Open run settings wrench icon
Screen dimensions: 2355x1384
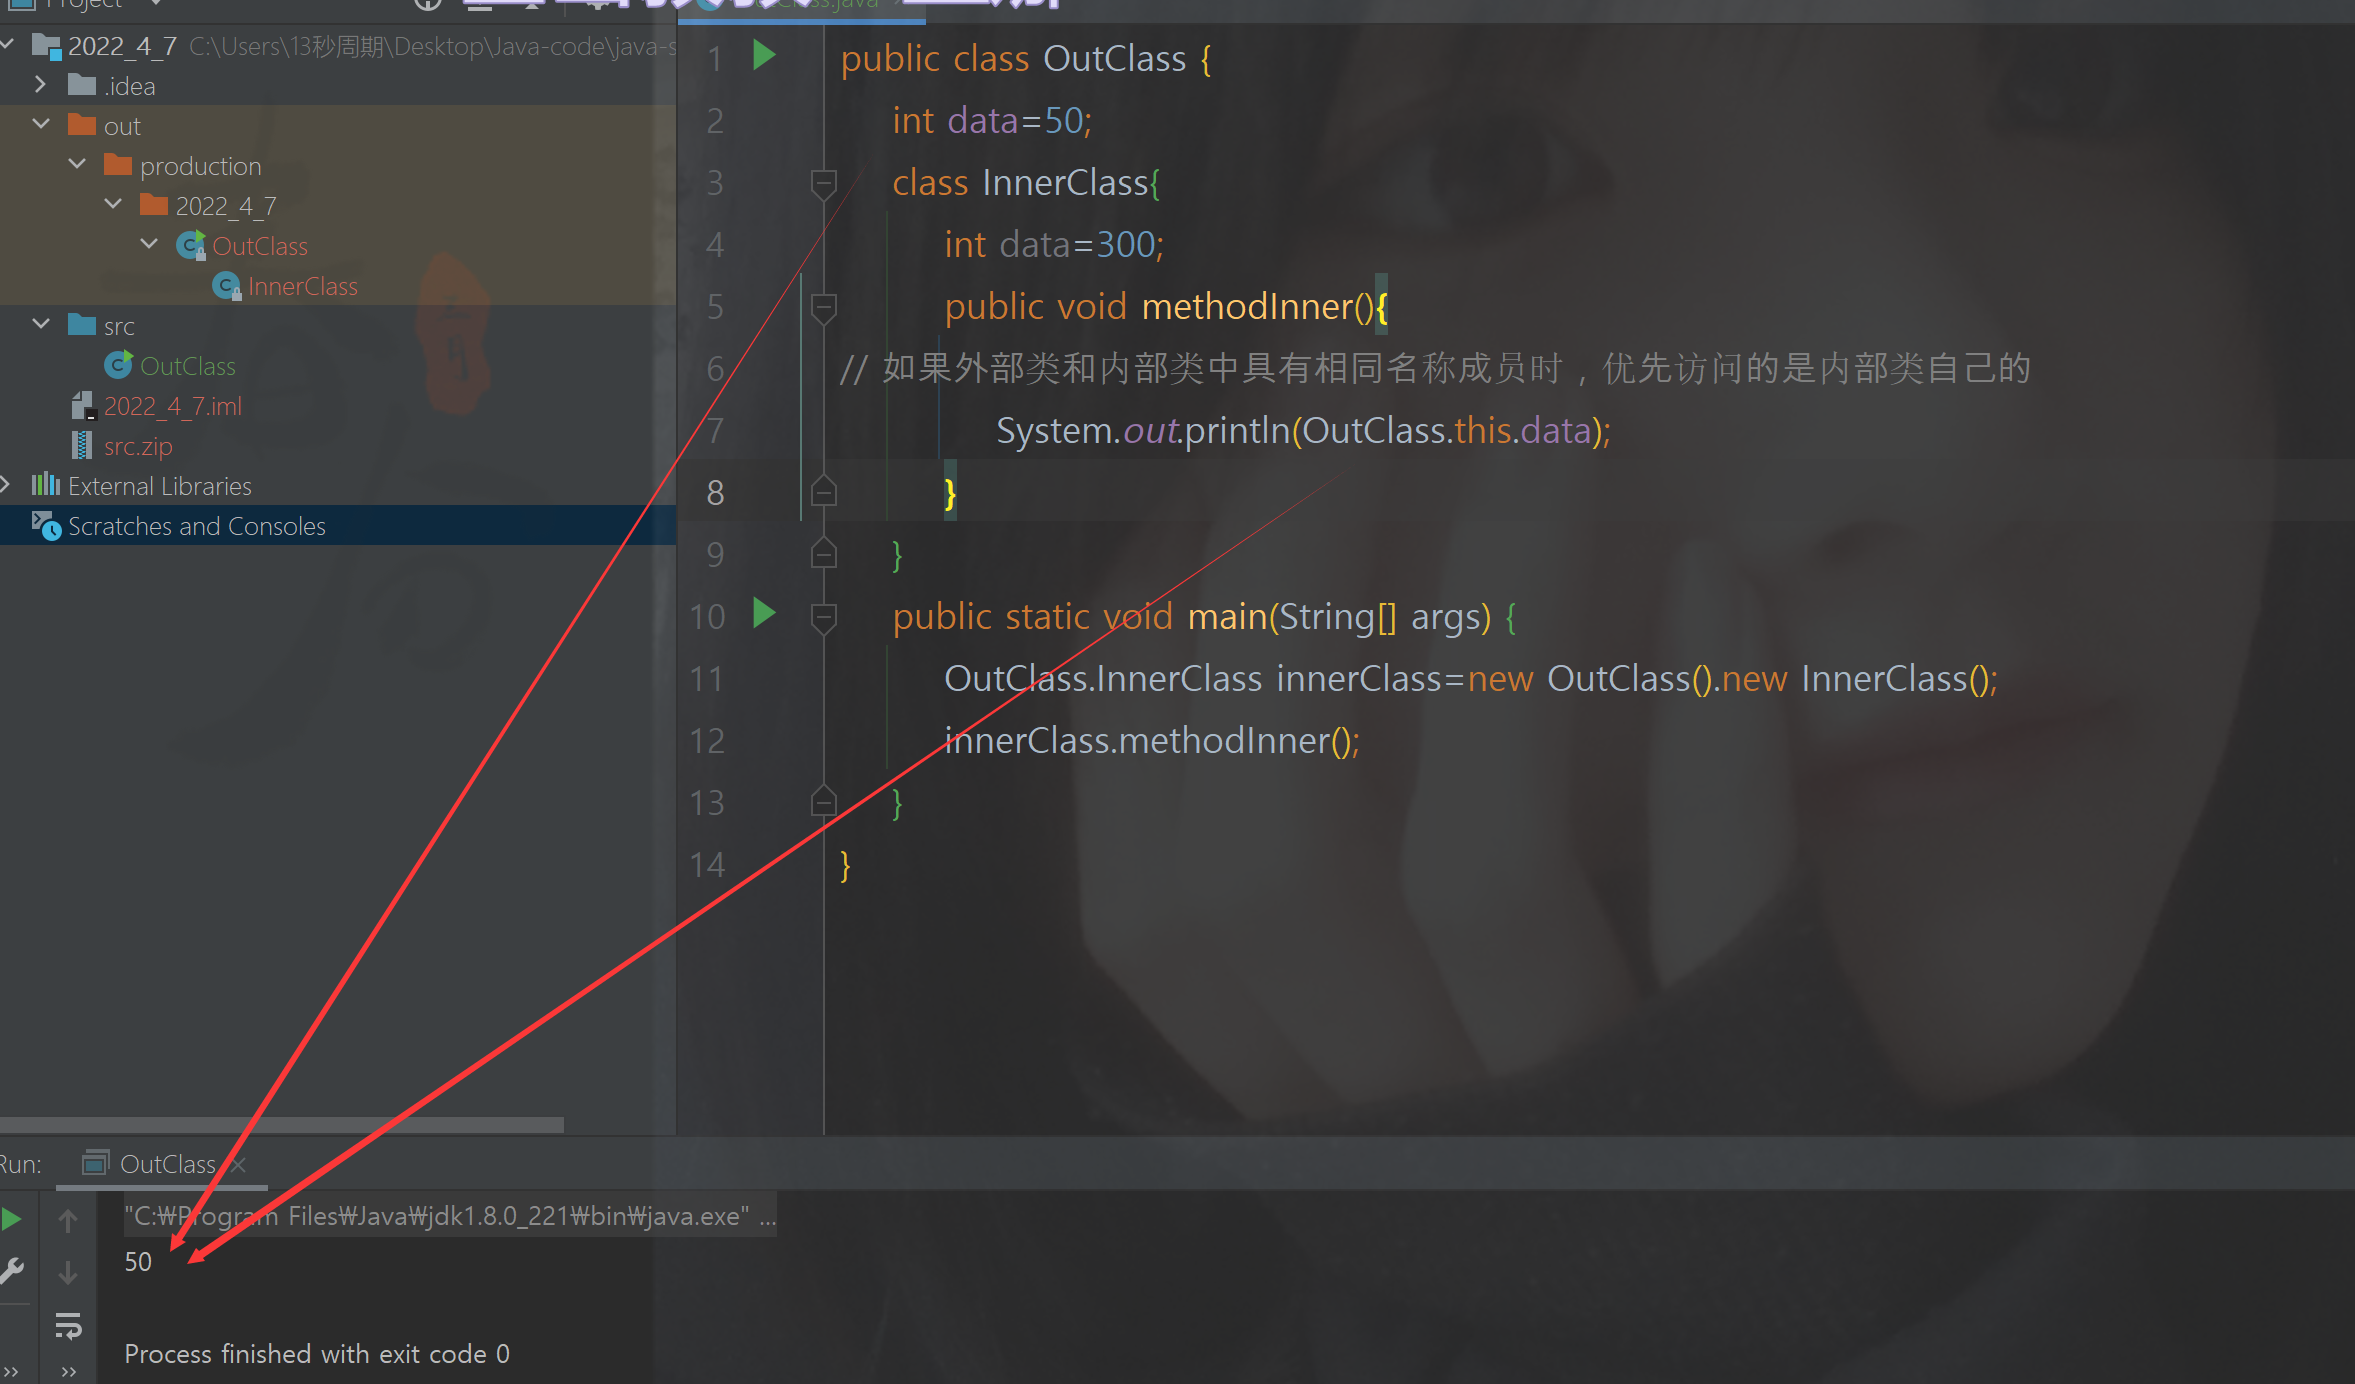[x=12, y=1271]
